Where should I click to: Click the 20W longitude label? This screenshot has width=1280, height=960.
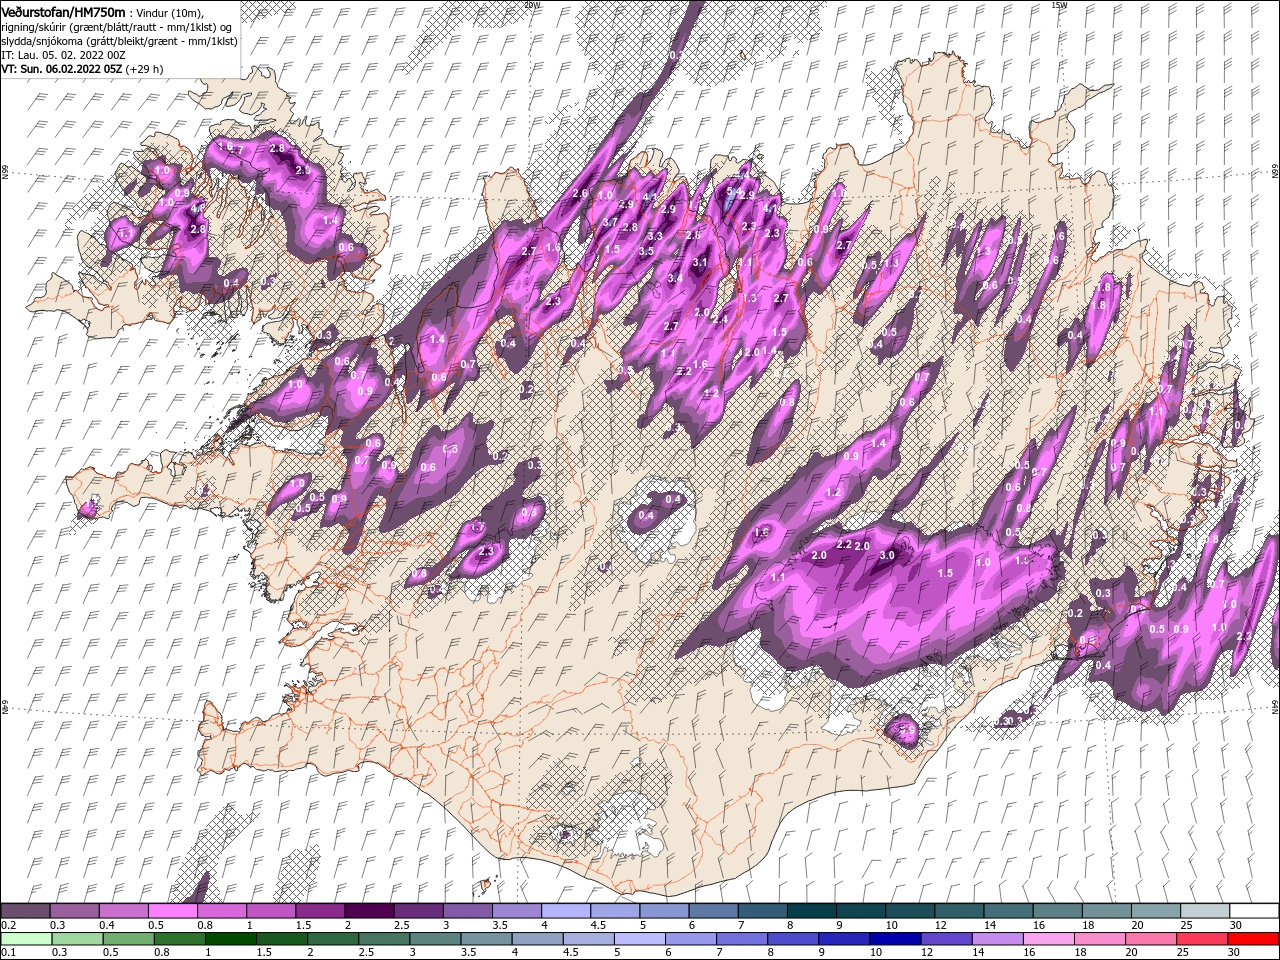531,4
